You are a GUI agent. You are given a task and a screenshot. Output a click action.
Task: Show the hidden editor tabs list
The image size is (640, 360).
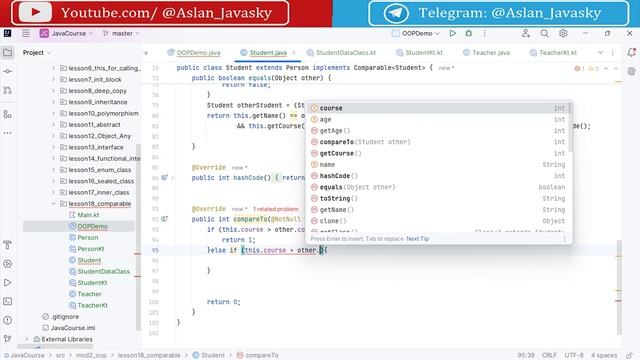tap(600, 53)
